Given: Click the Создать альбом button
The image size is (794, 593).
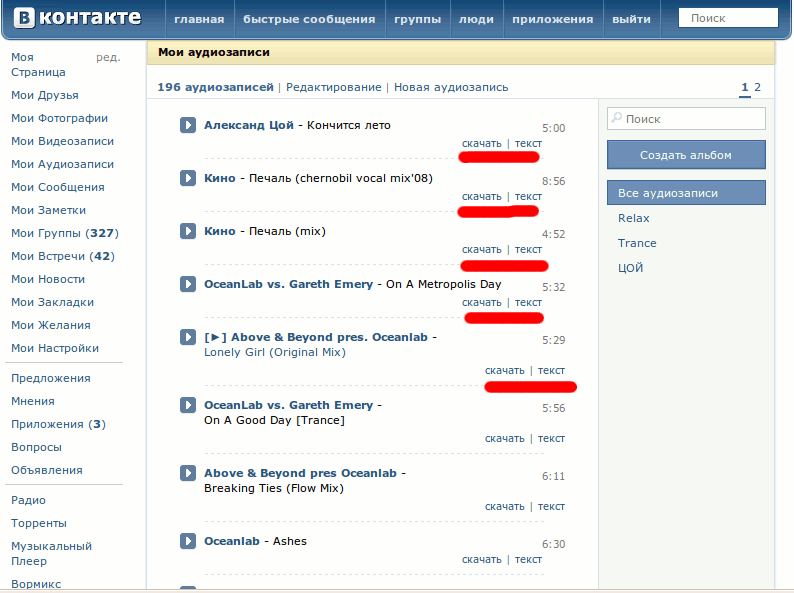Looking at the screenshot, I should coord(686,155).
